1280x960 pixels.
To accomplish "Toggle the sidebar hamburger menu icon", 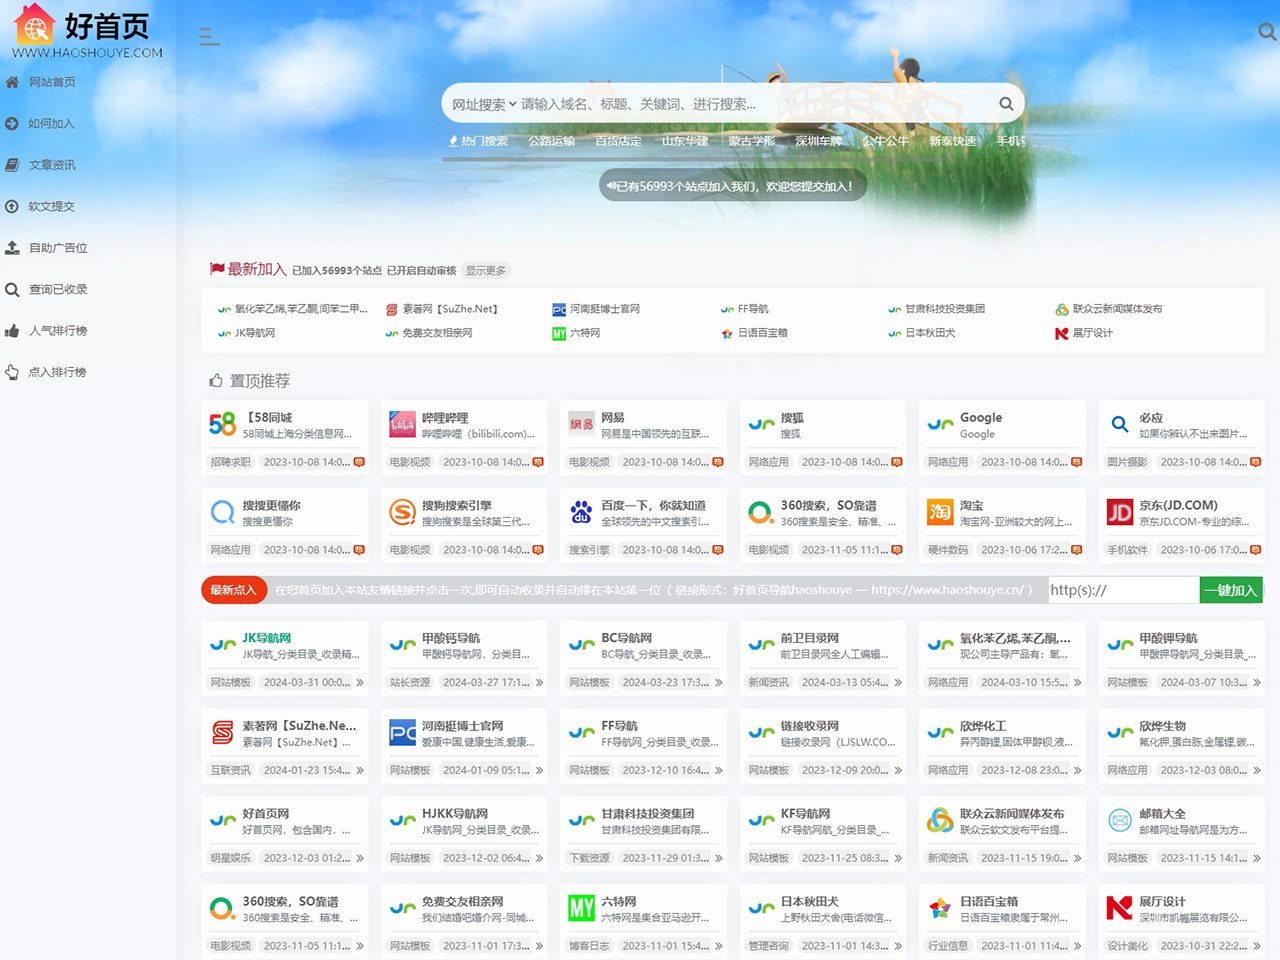I will [x=209, y=37].
